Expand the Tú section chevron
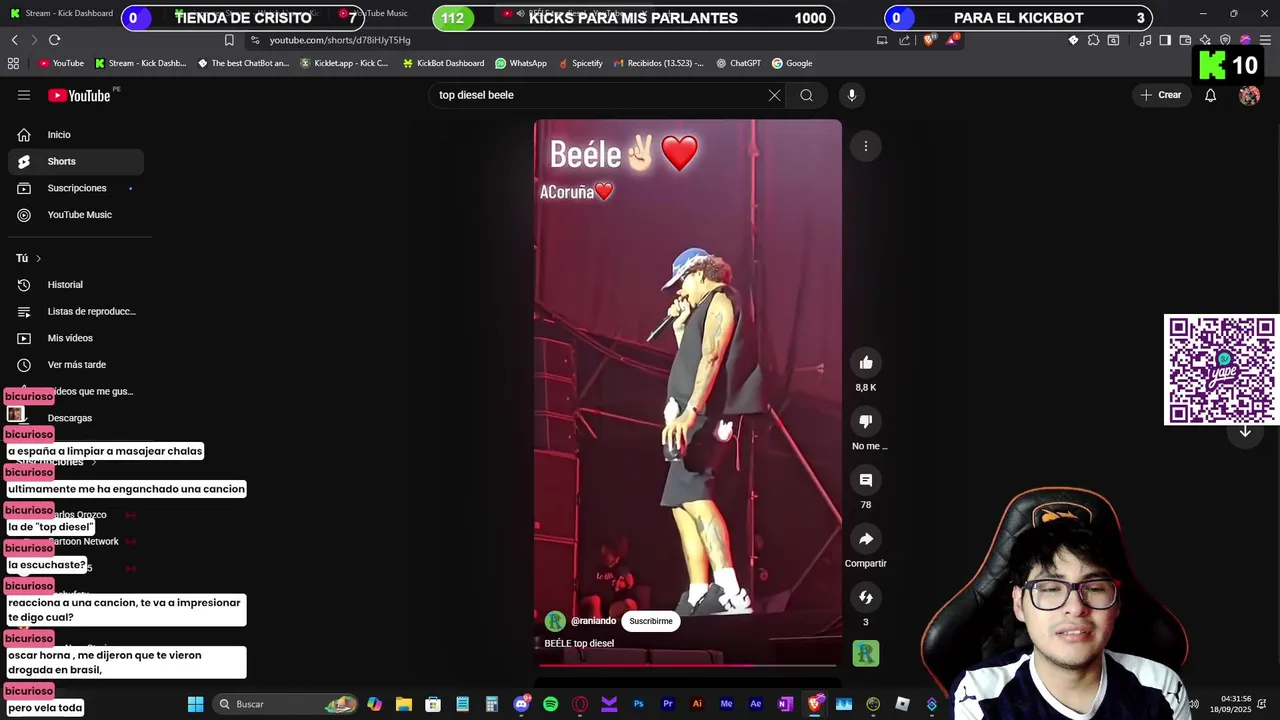1280x720 pixels. pyautogui.click(x=38, y=258)
